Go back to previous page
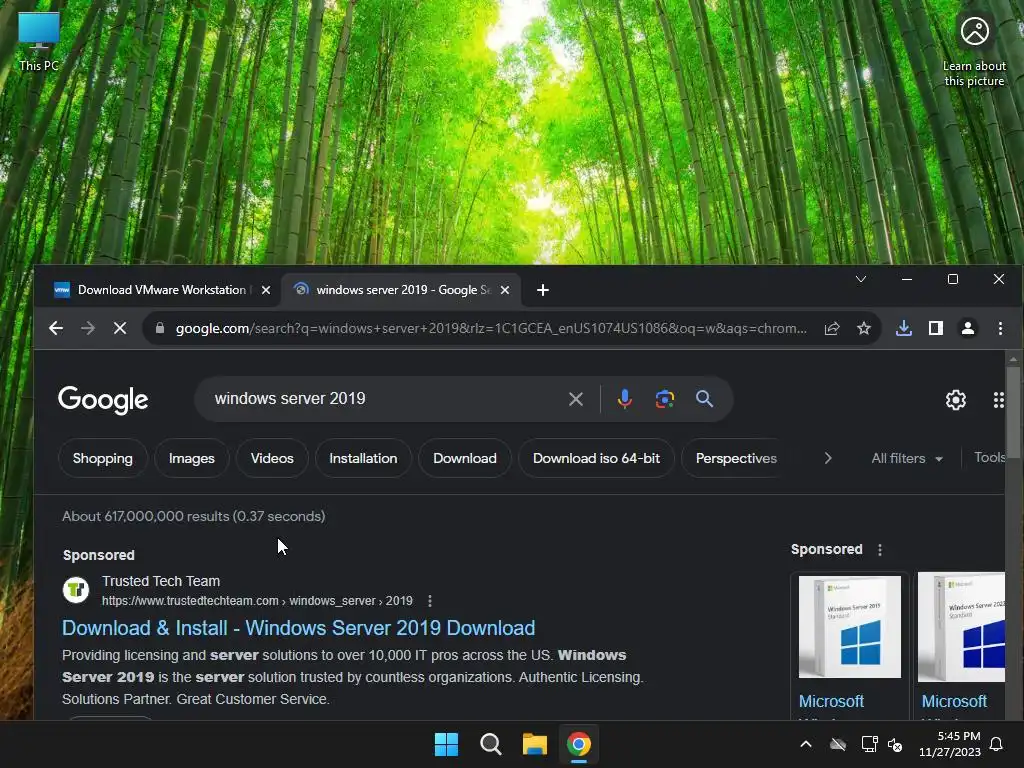The width and height of the screenshot is (1024, 768). 56,328
